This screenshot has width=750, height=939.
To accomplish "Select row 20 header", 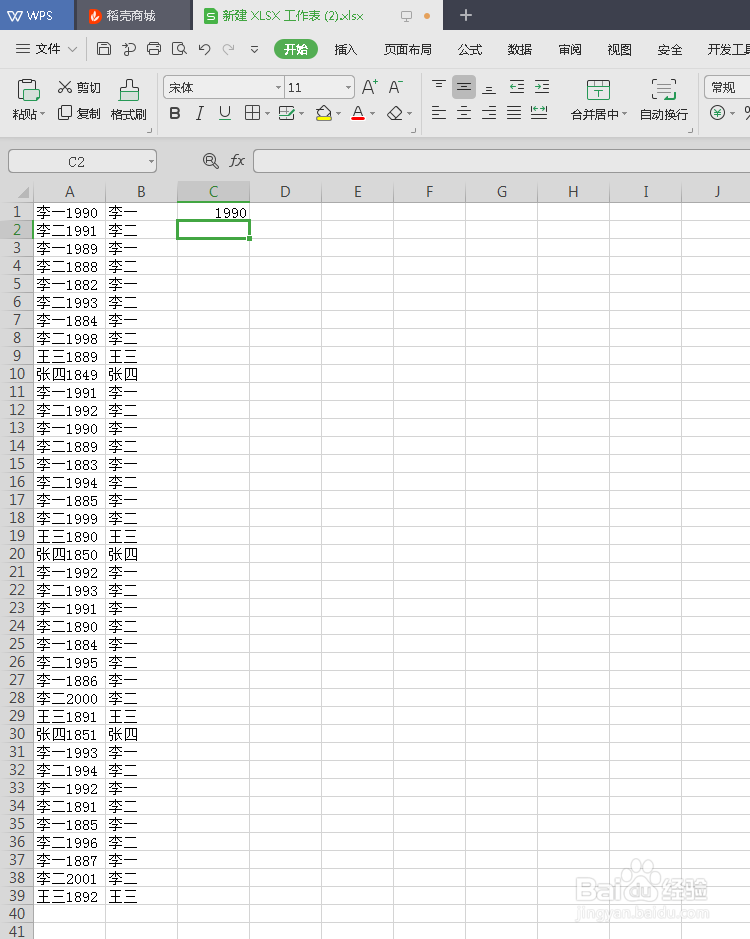I will [x=17, y=554].
